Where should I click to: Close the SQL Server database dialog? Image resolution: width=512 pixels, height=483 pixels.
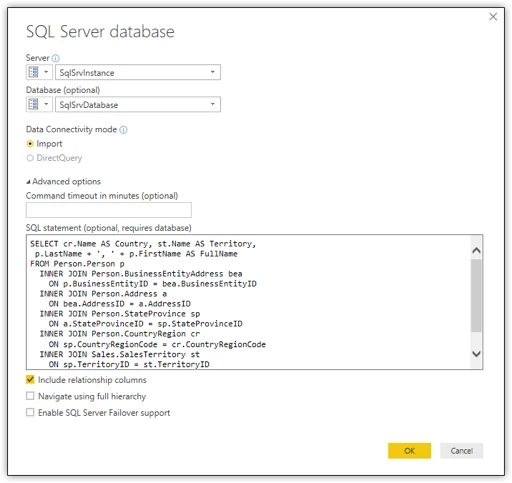[x=493, y=17]
